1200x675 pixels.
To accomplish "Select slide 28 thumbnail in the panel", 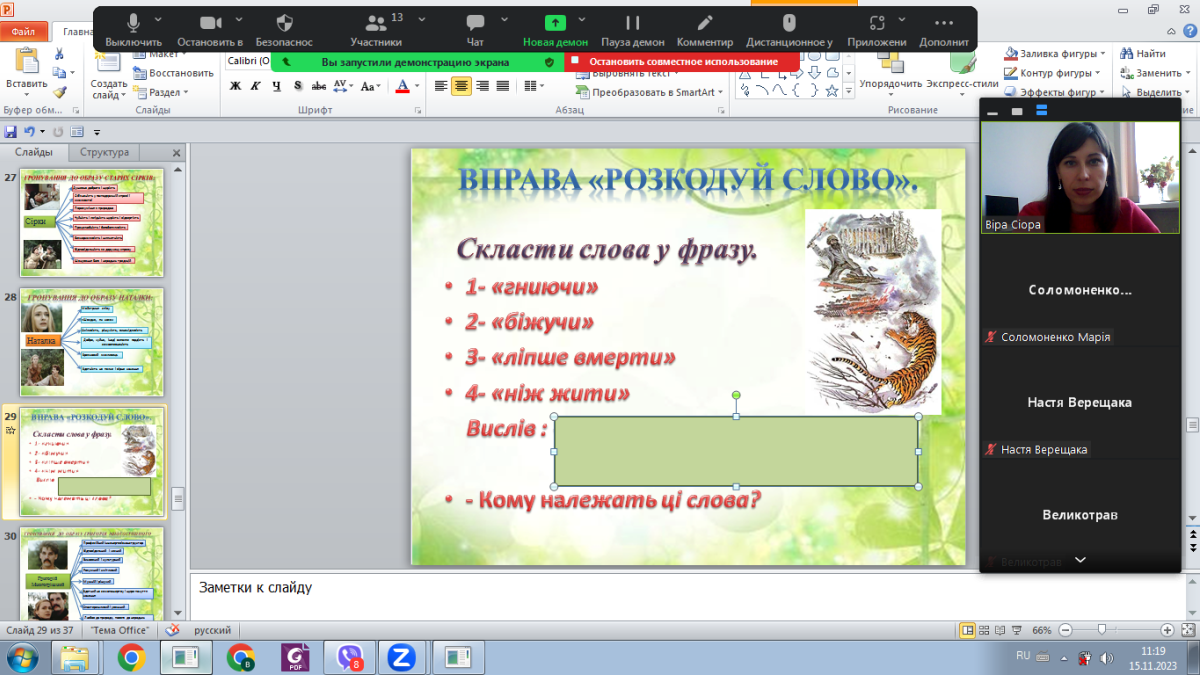I will tap(92, 341).
